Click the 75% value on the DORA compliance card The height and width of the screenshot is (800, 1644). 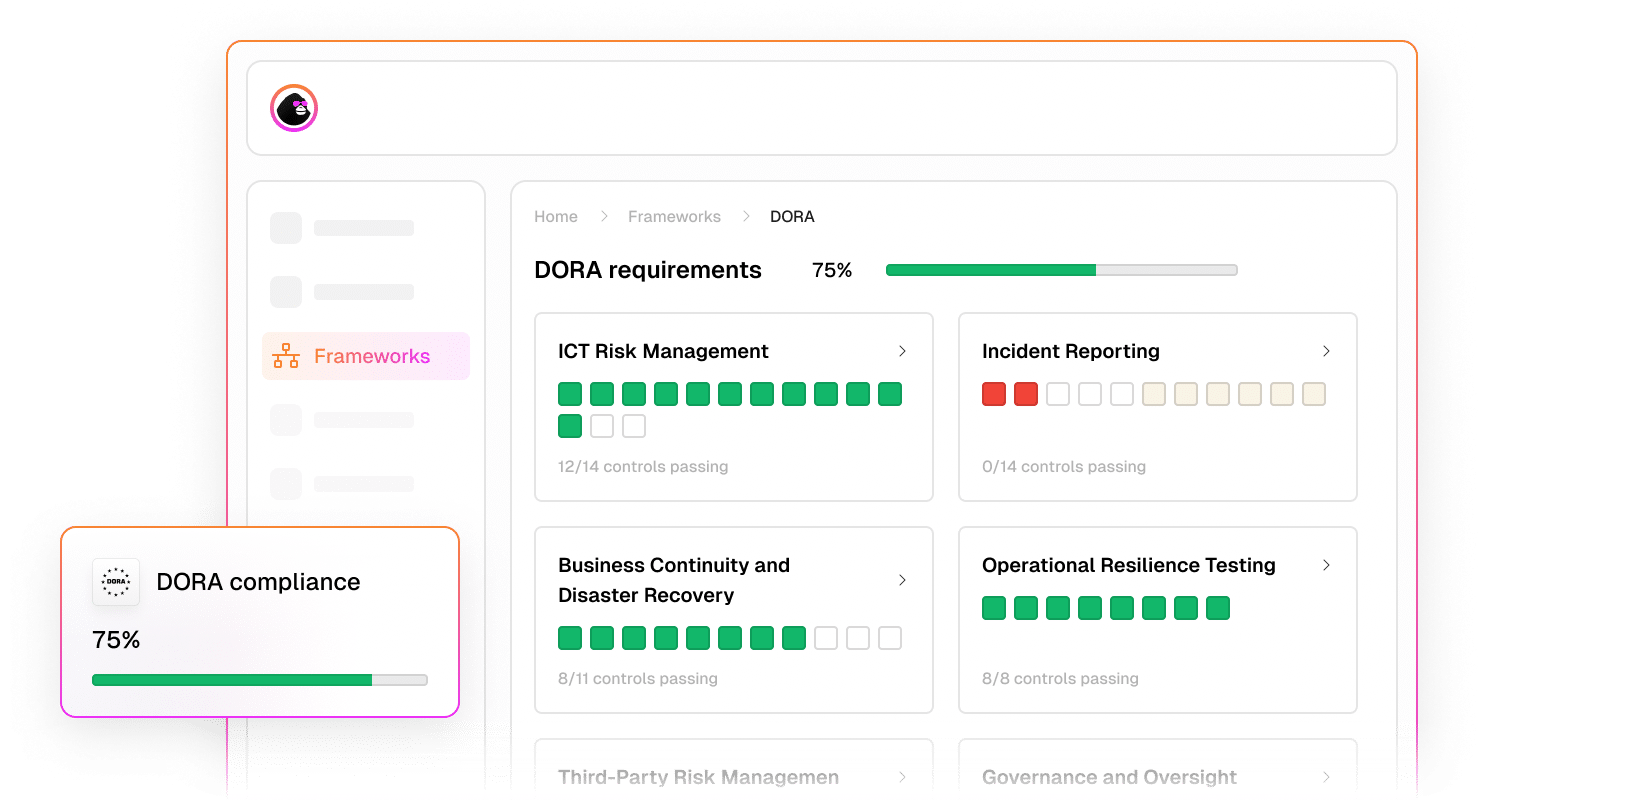pos(116,640)
